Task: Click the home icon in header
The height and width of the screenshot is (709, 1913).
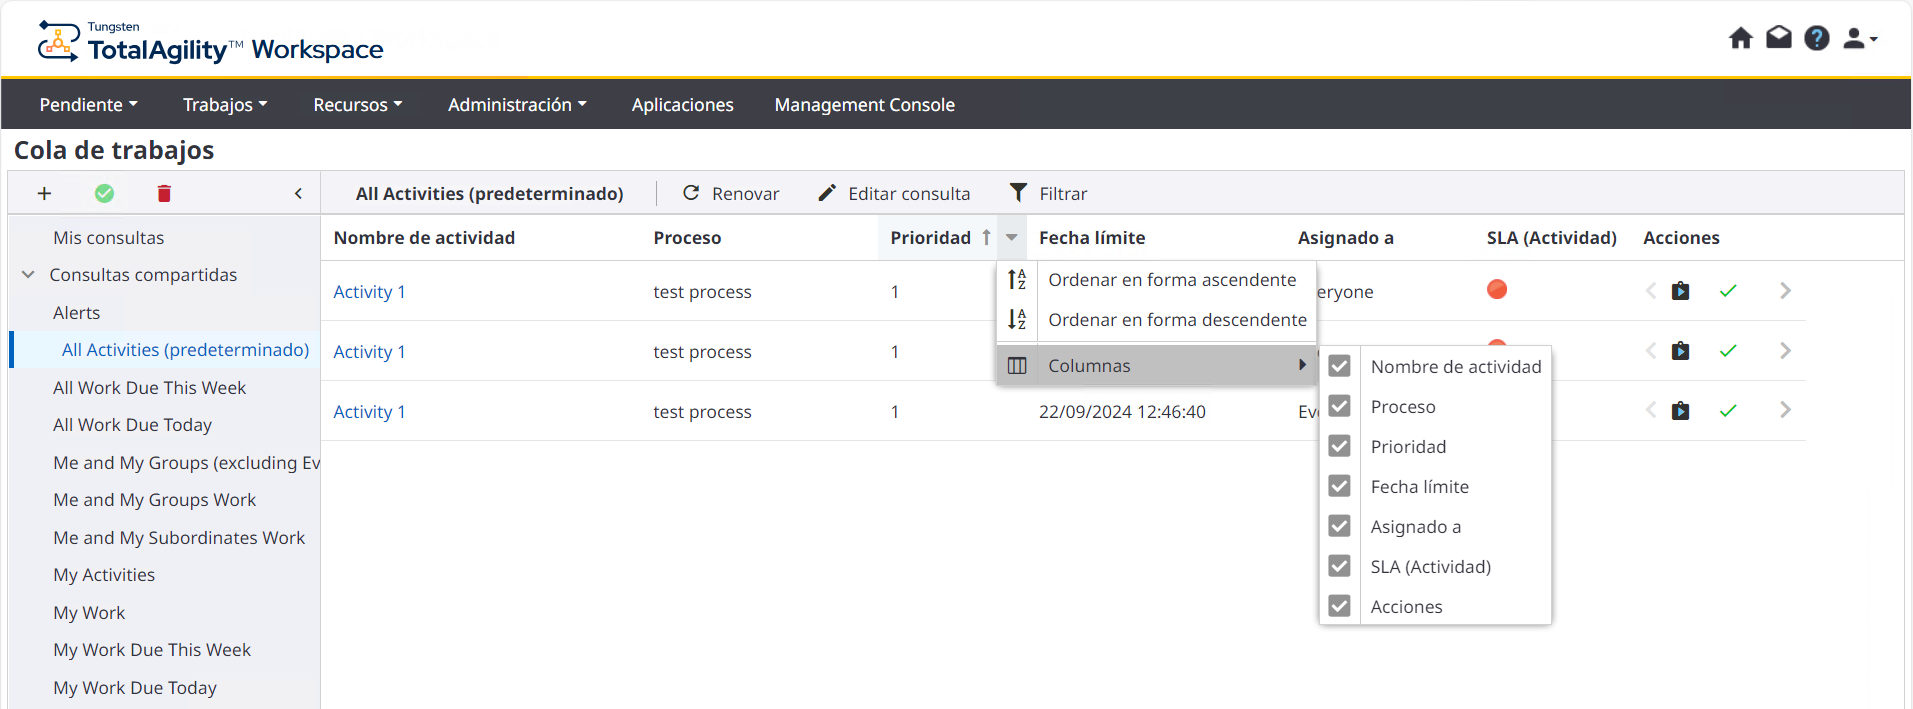Action: [1740, 38]
